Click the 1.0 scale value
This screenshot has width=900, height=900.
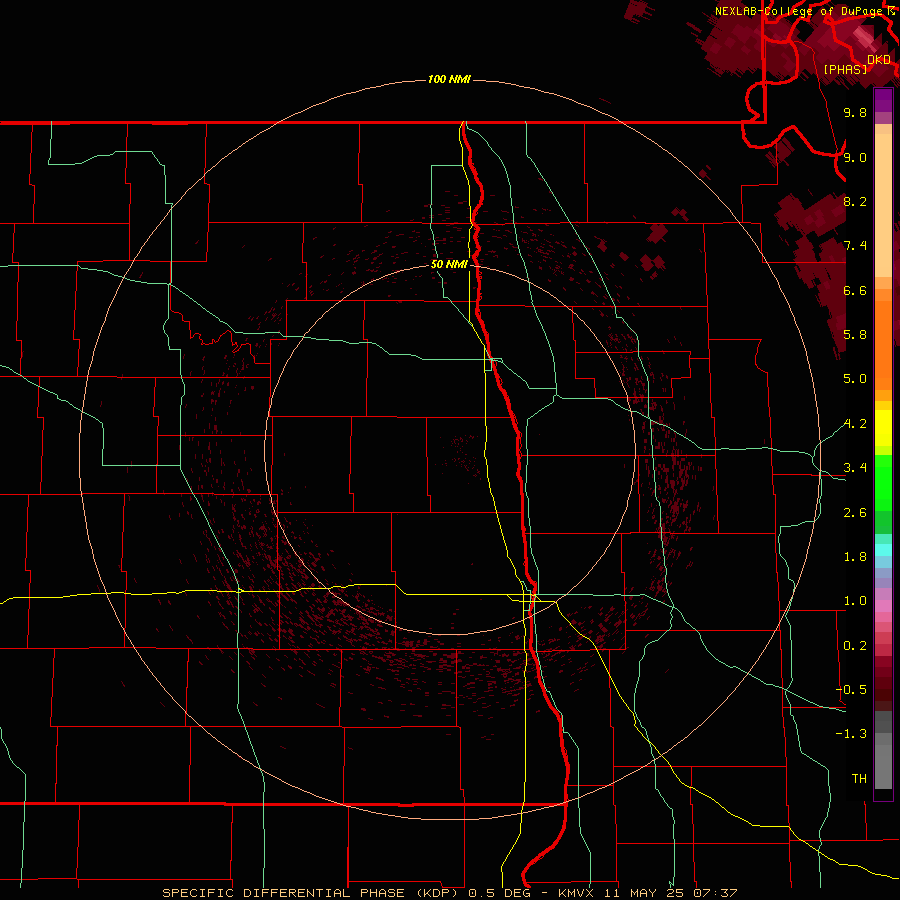coord(855,601)
